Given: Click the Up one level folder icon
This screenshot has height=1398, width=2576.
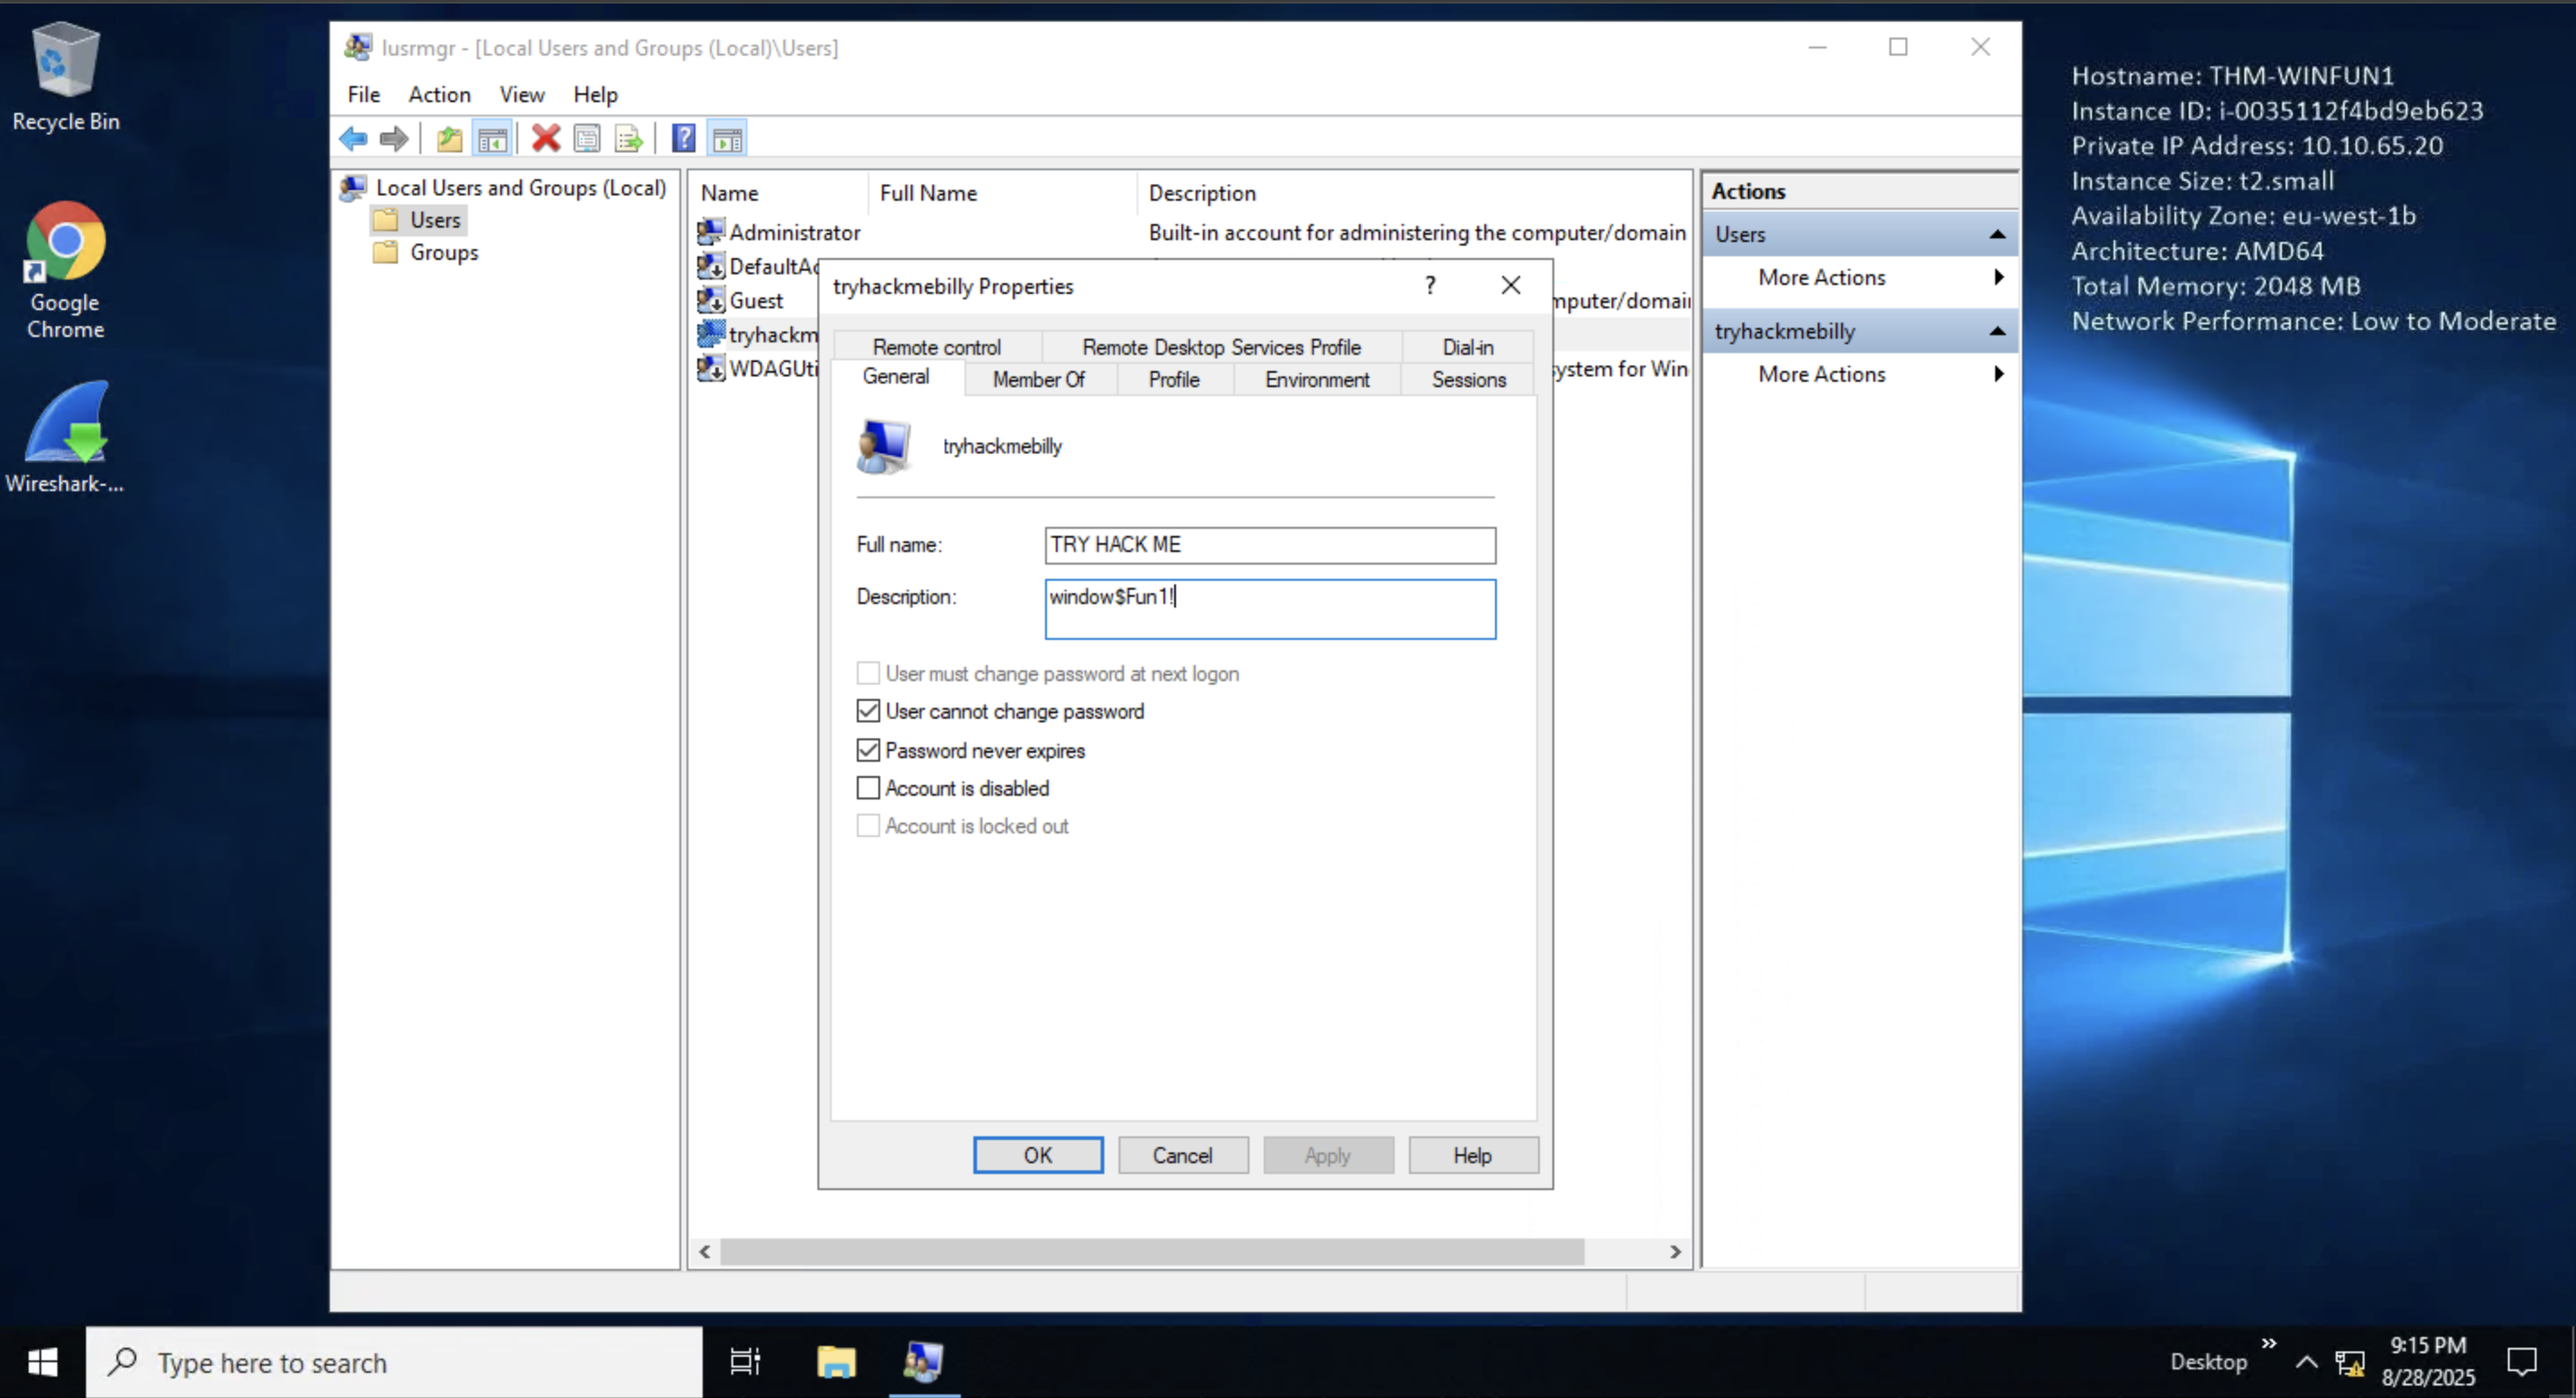Looking at the screenshot, I should (449, 138).
